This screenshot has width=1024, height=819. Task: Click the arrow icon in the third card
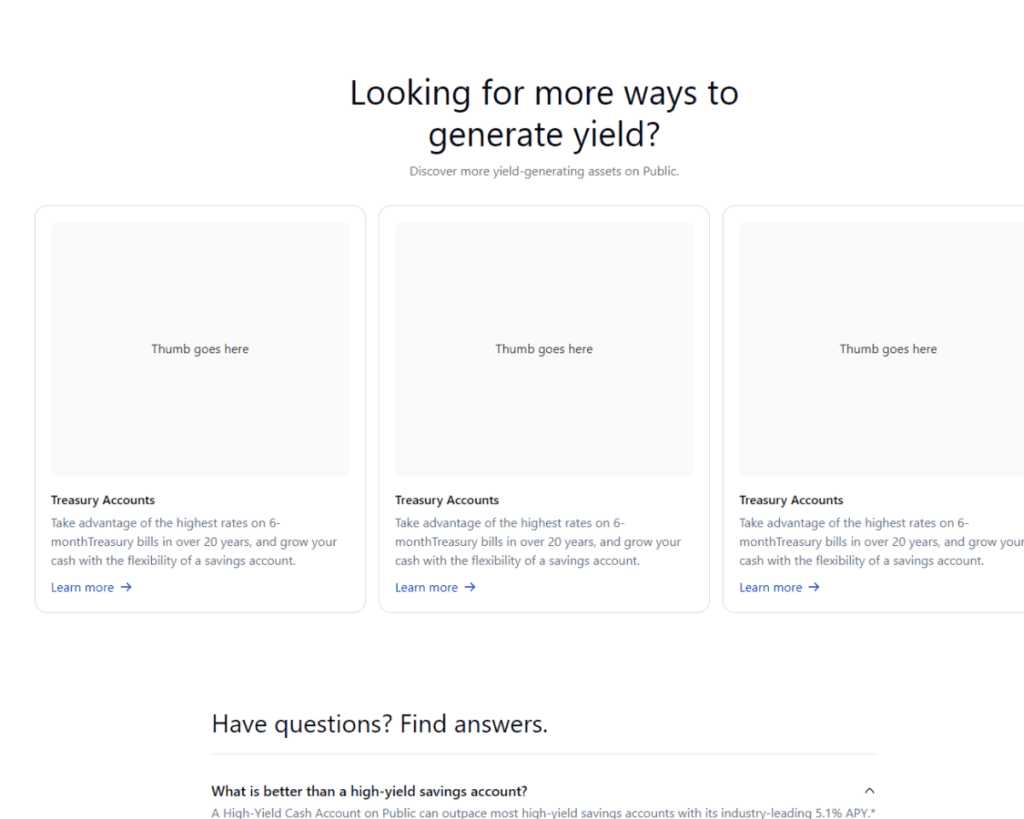pos(814,587)
